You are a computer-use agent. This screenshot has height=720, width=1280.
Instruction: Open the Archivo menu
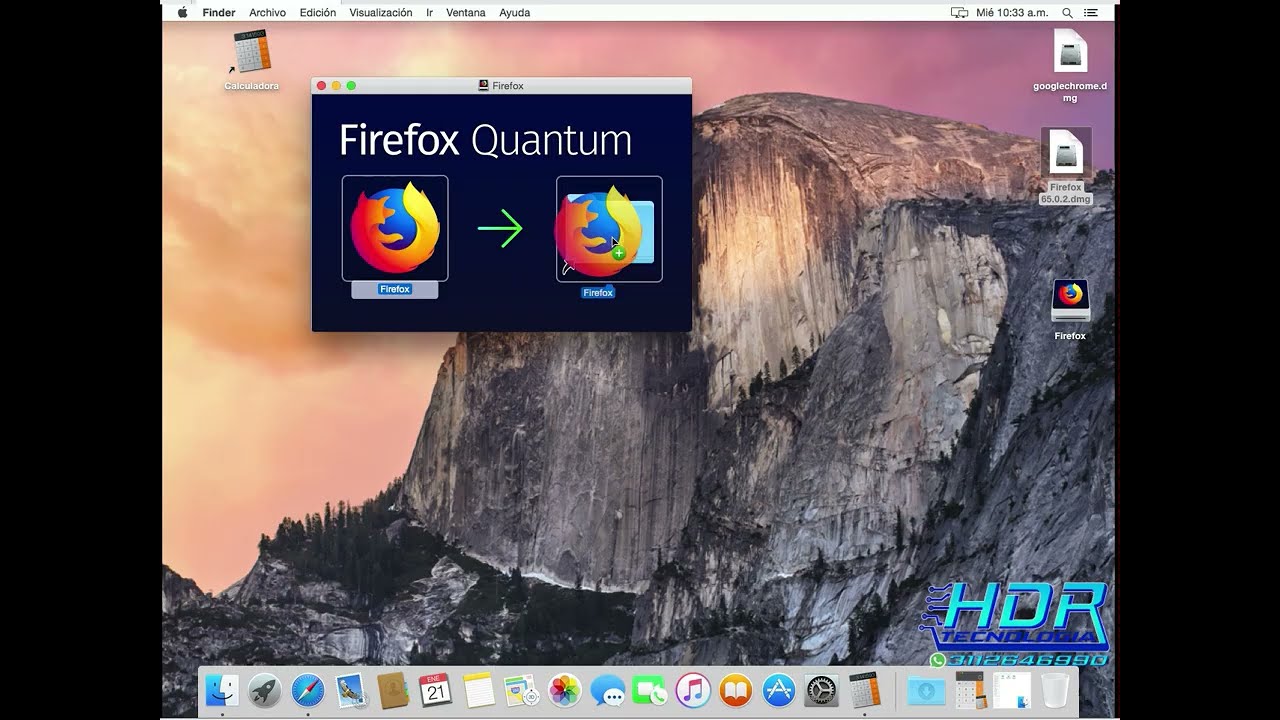tap(267, 13)
